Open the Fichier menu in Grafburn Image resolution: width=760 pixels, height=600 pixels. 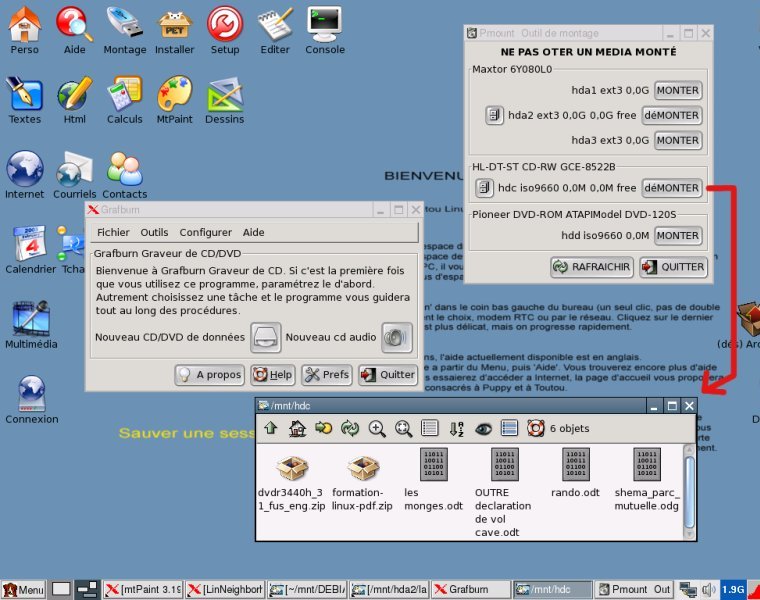[113, 232]
